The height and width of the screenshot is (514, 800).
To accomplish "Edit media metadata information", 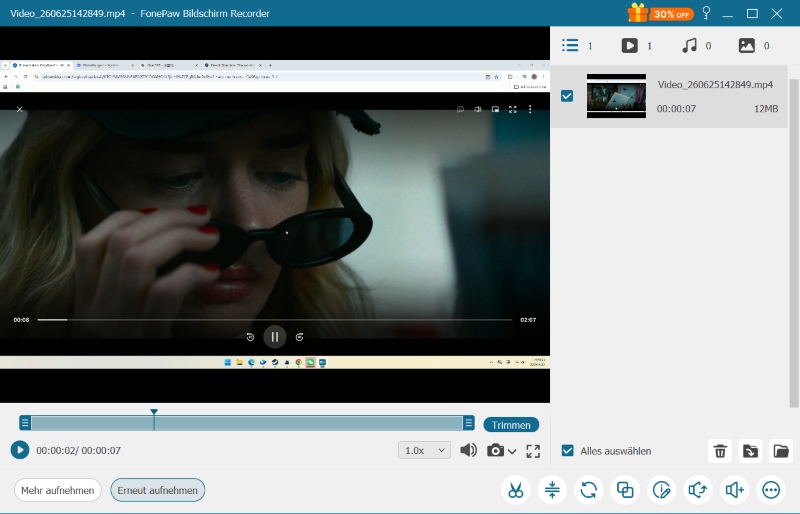I will [662, 490].
